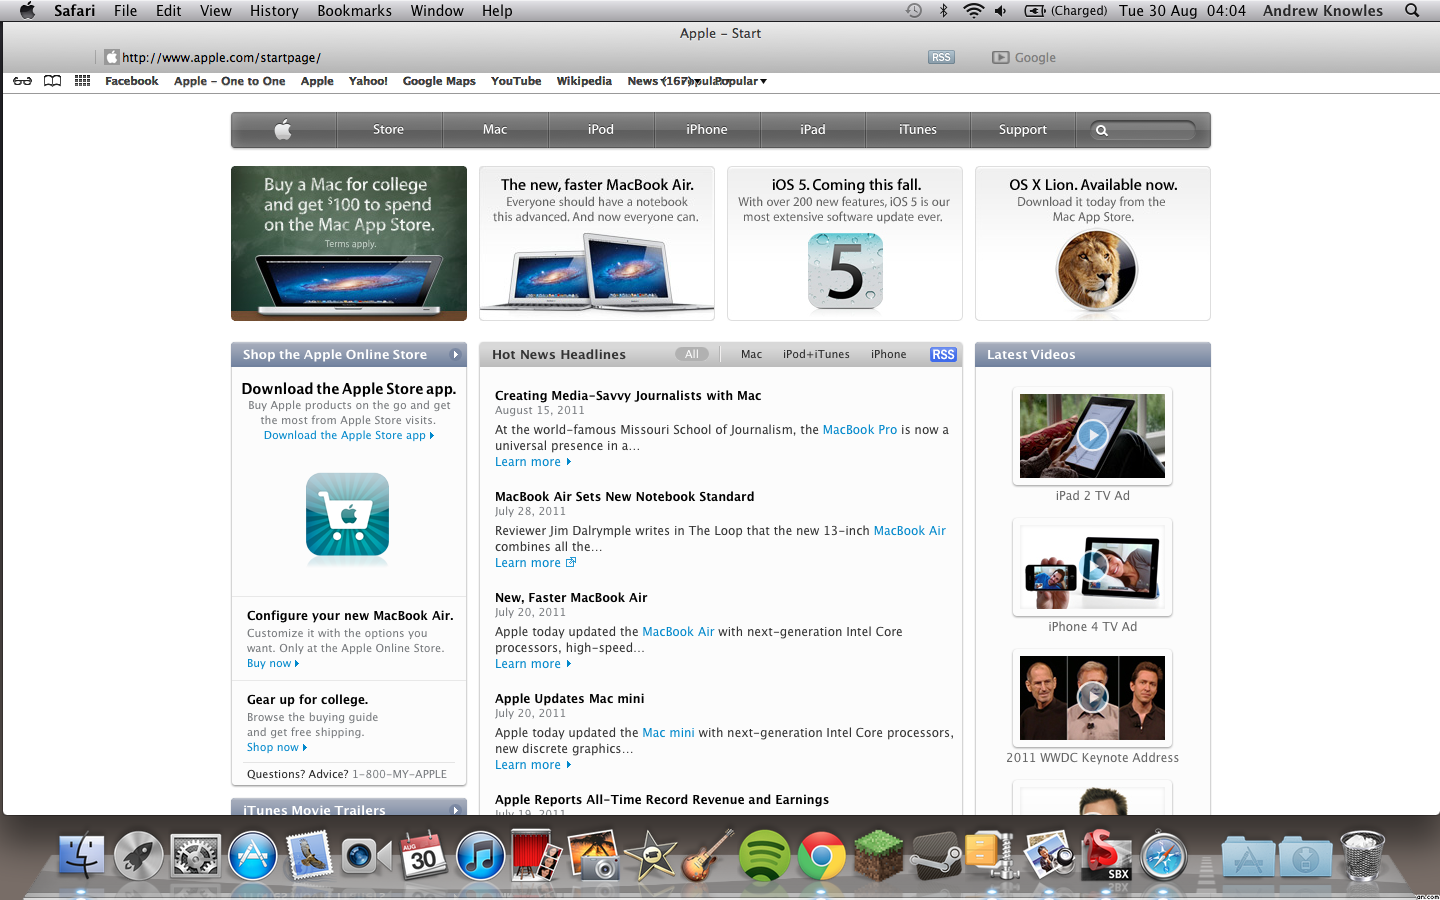Filter Hot News headlines by Mac
This screenshot has width=1440, height=900.
752,354
